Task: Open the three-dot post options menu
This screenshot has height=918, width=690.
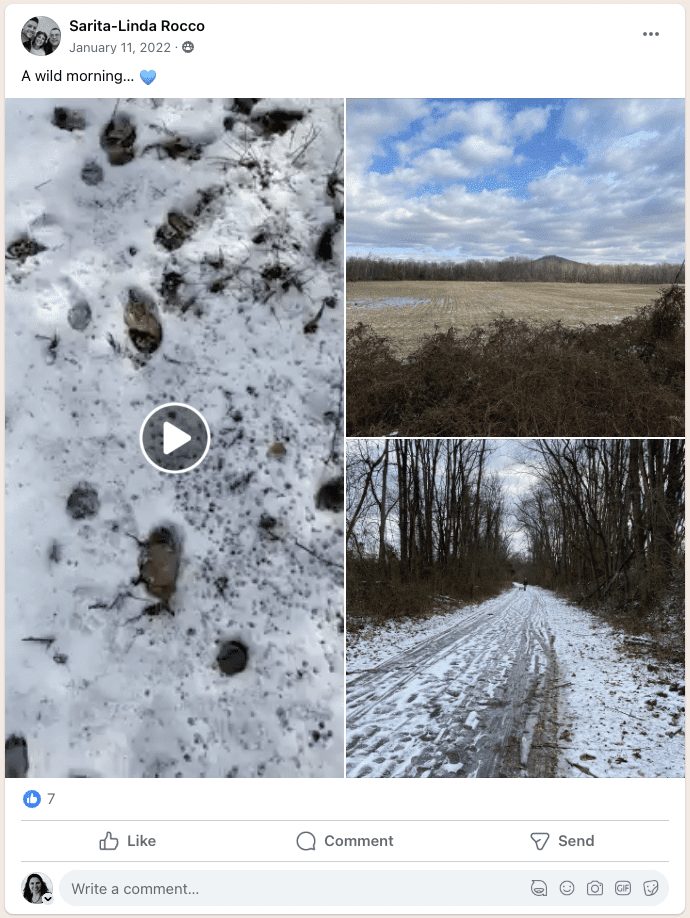Action: coord(651,34)
